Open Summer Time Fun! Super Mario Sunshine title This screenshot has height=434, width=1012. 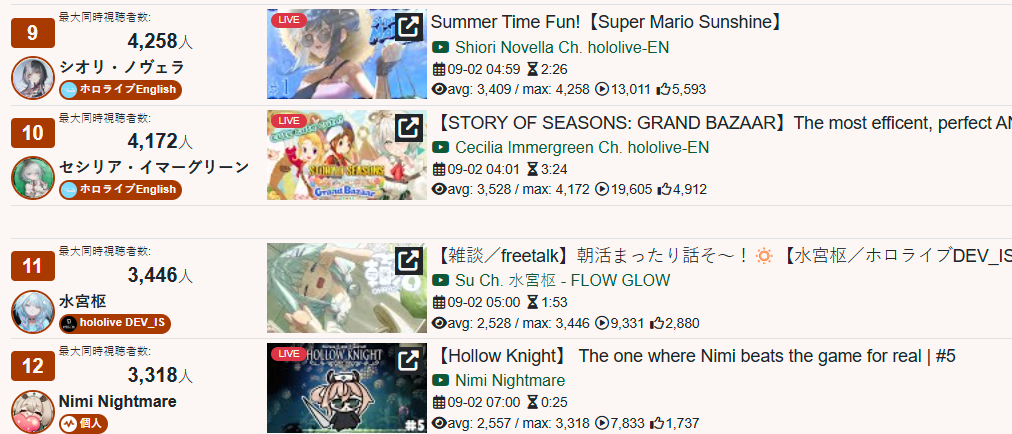[607, 23]
